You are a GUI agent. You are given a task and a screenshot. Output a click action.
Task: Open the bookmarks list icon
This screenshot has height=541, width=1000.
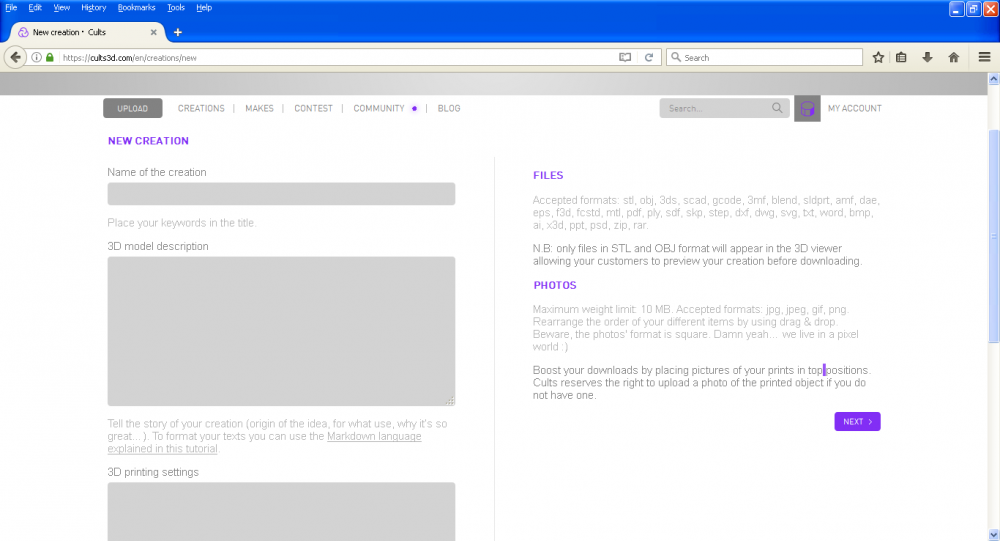click(901, 57)
